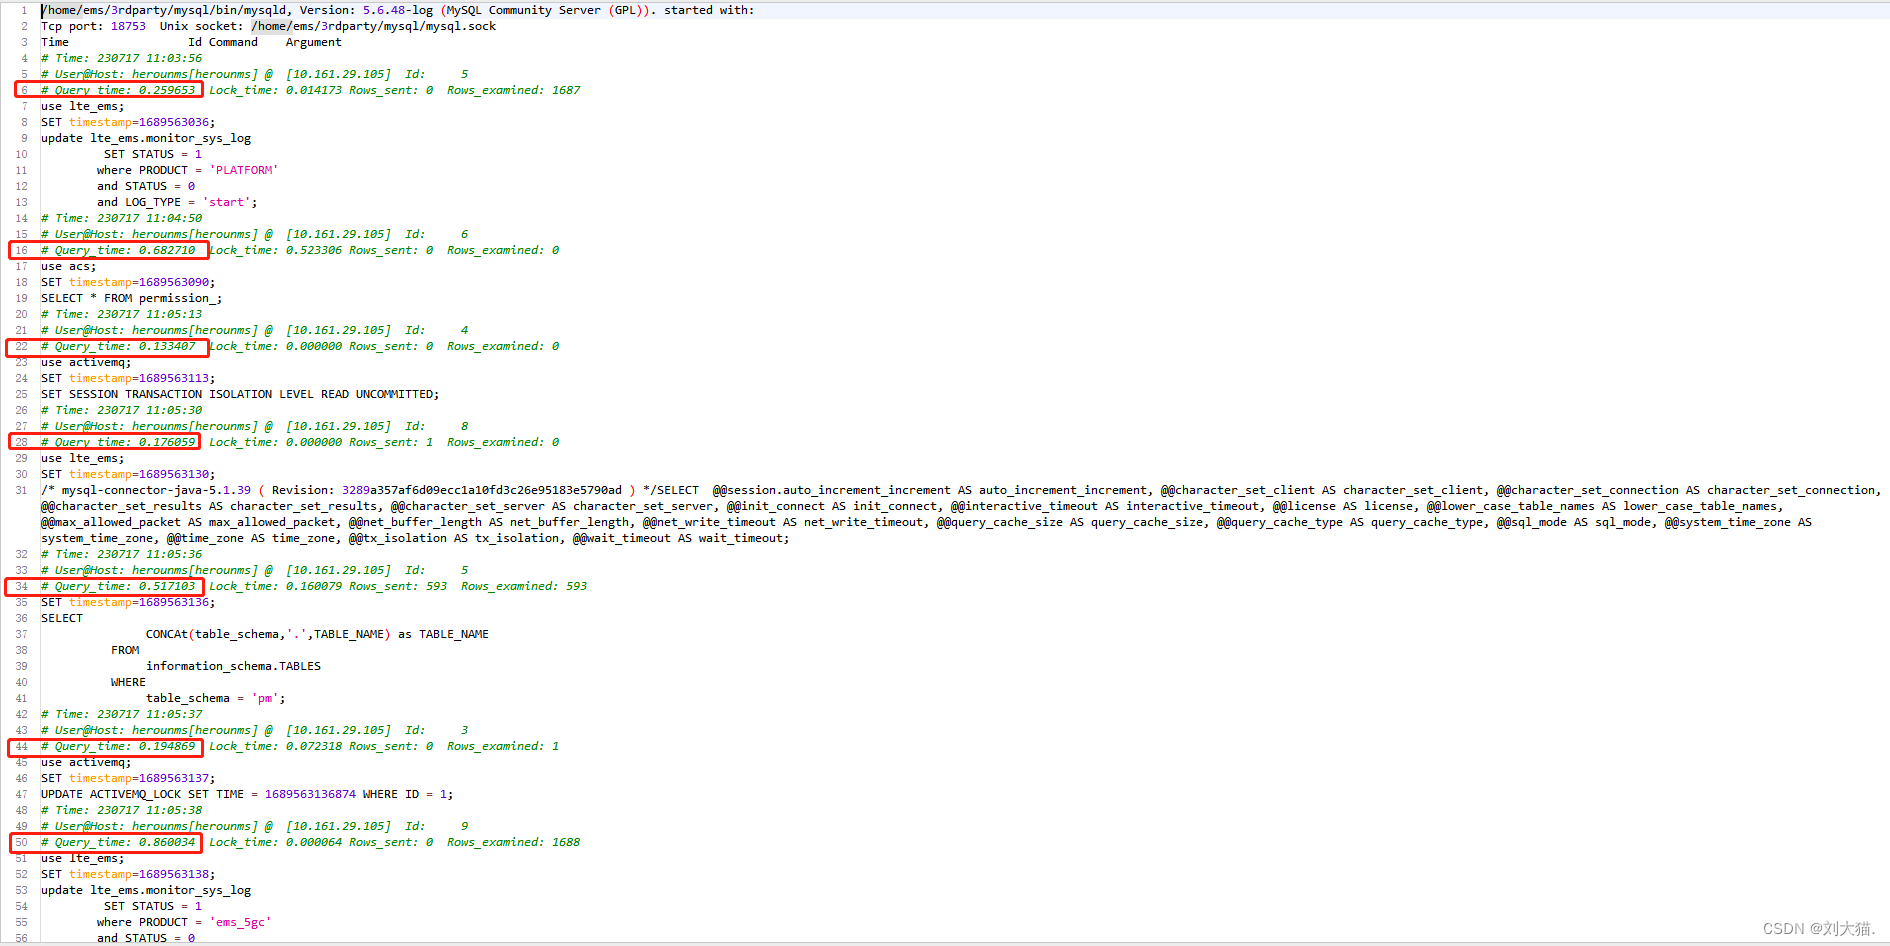The height and width of the screenshot is (946, 1890).
Task: Click the 'SET timestamp=1689563113;' line
Action: (x=128, y=378)
